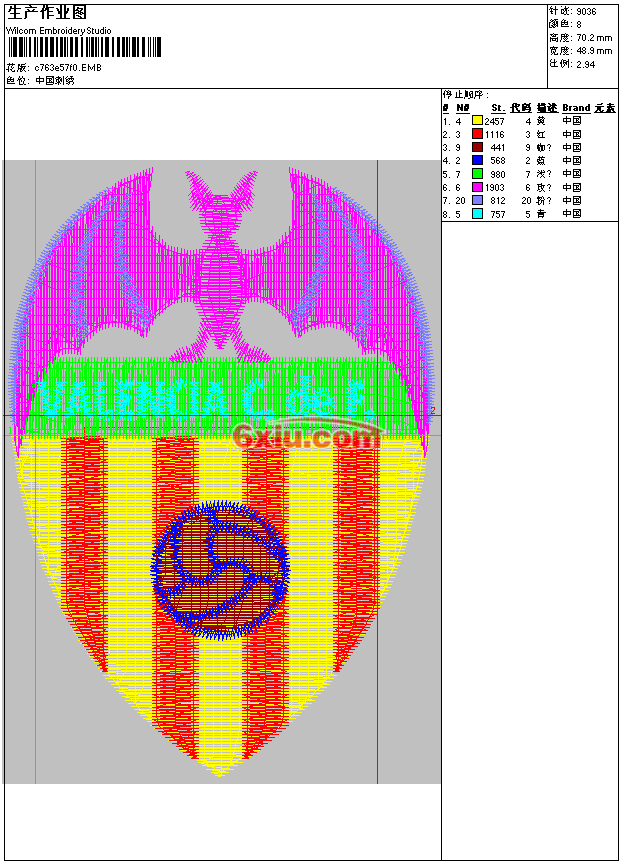Click the height value 70.2 mm
This screenshot has height=861, width=620.
(x=594, y=38)
